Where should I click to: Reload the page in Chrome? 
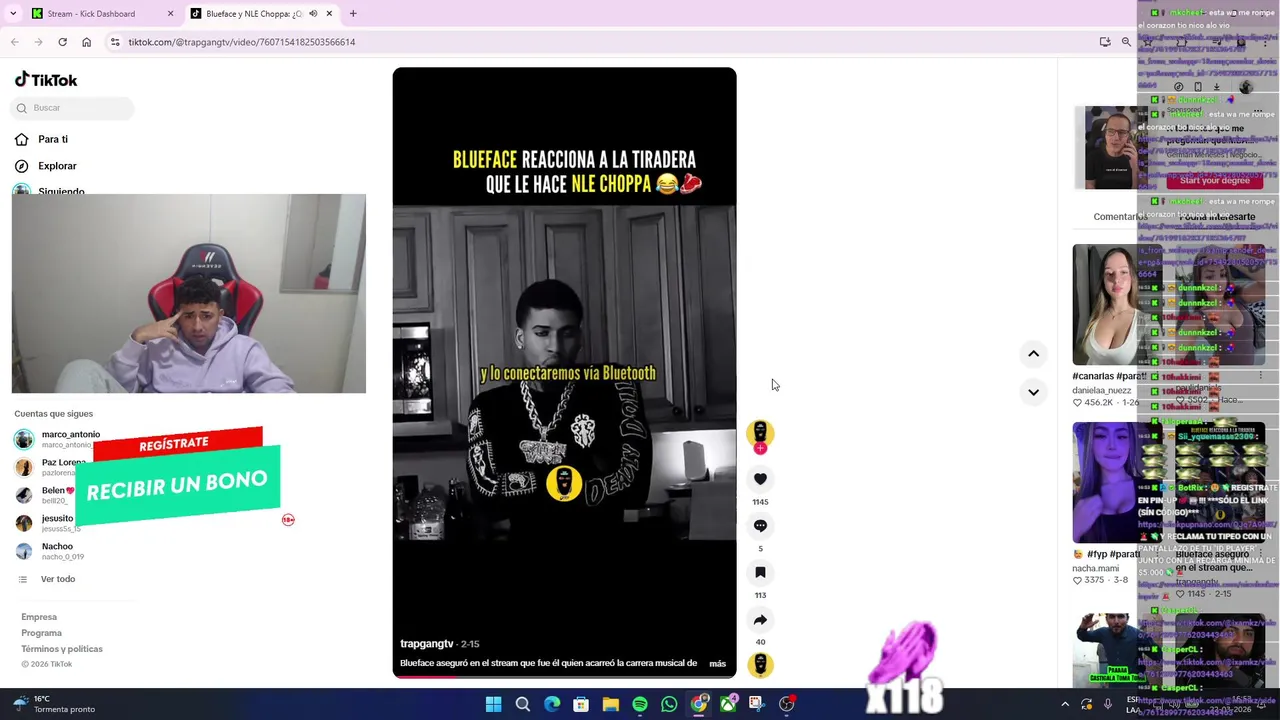point(62,42)
